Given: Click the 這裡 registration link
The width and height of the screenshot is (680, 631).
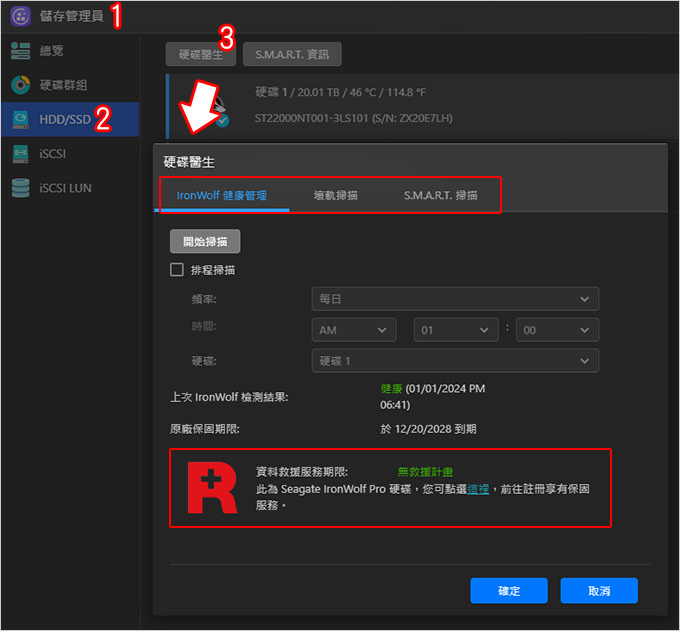Looking at the screenshot, I should click(477, 489).
